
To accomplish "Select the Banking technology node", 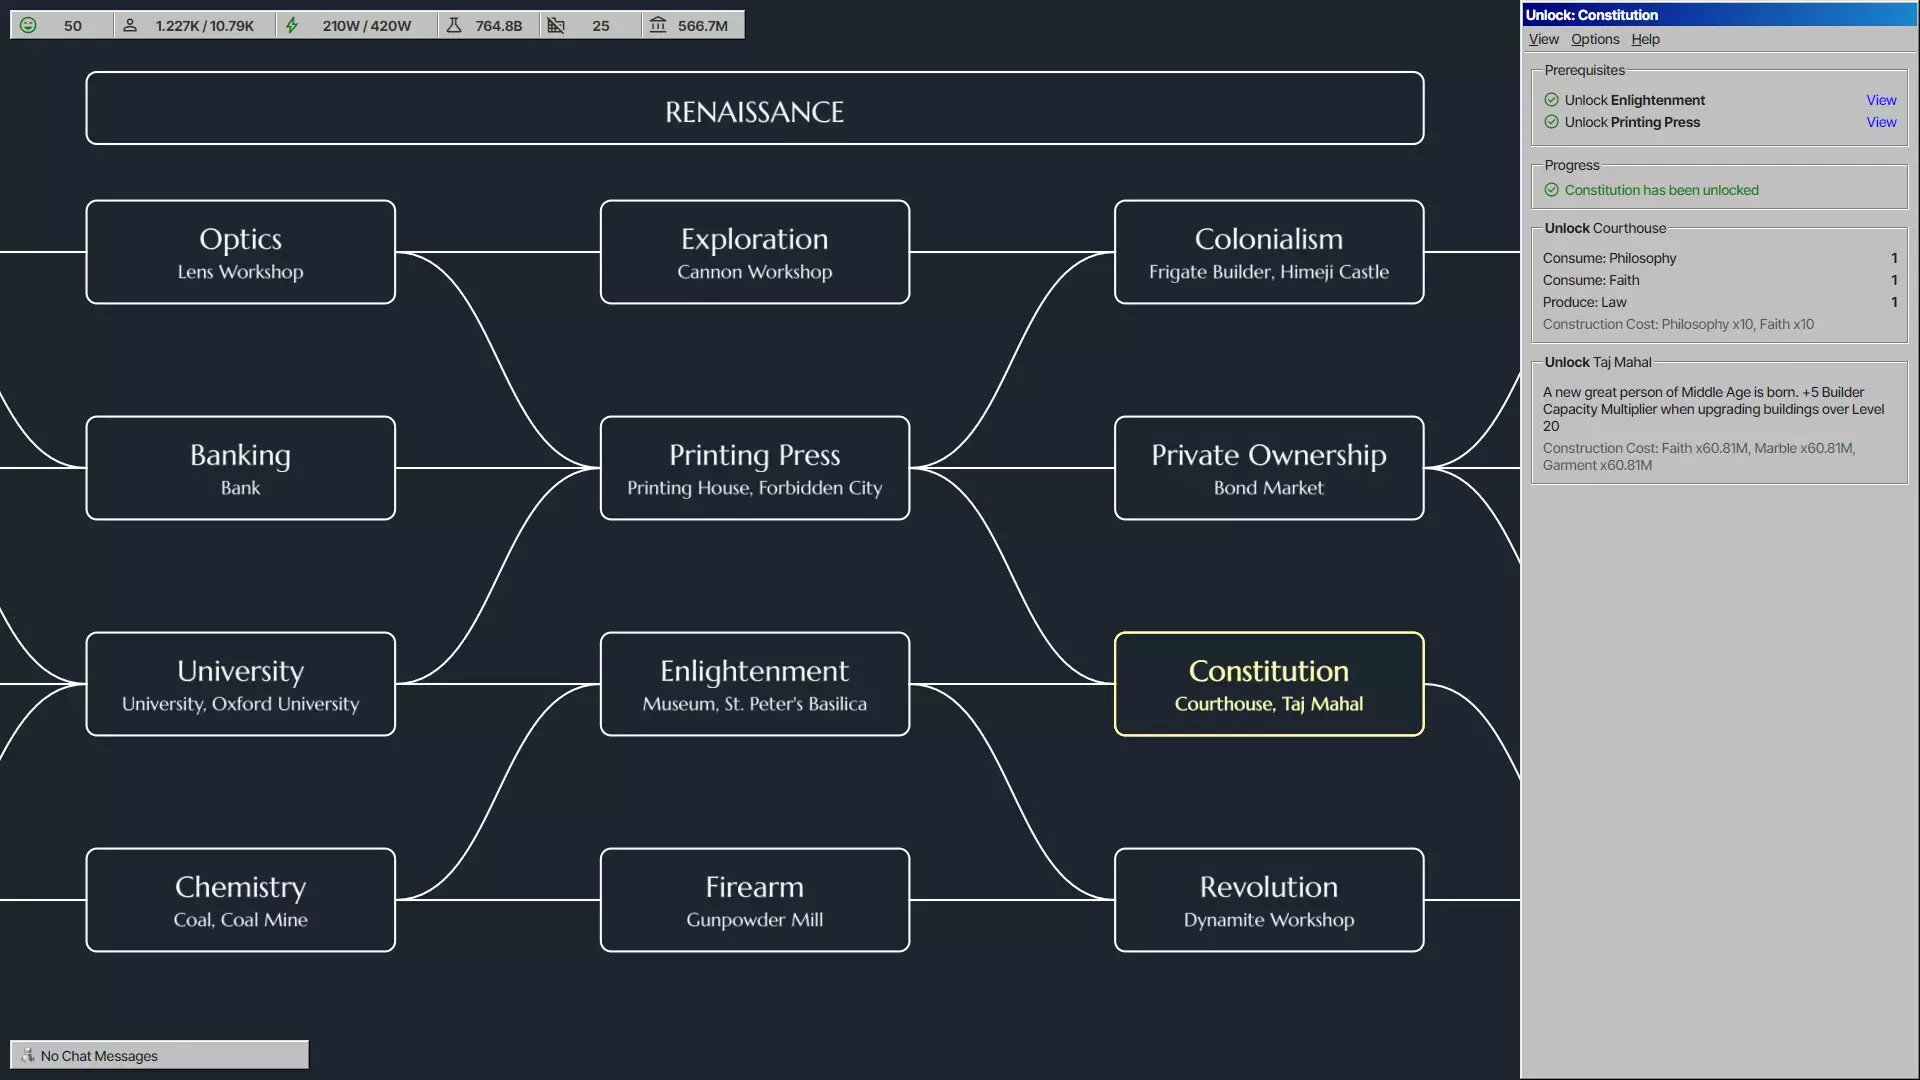I will (240, 468).
